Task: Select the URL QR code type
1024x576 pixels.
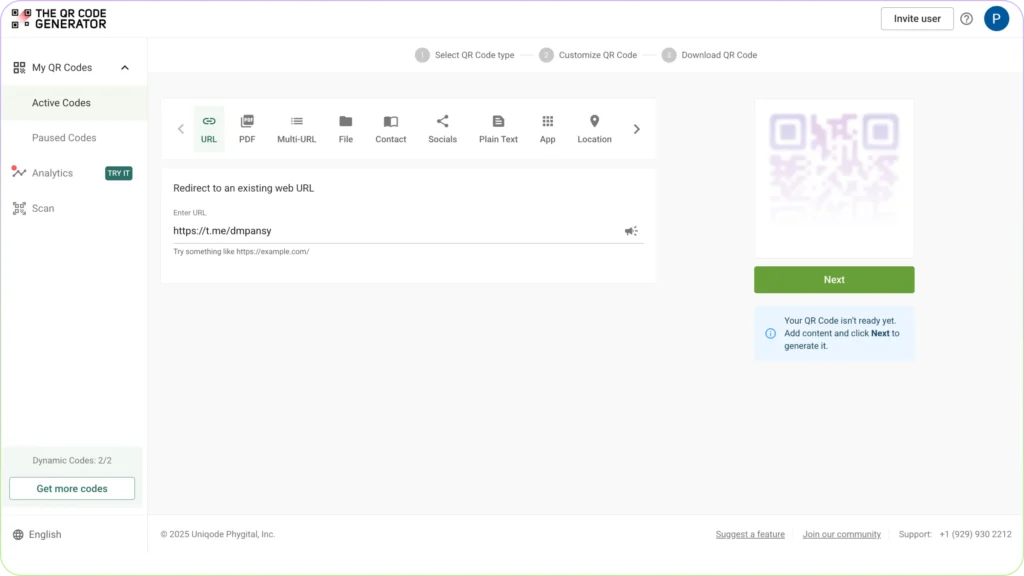Action: click(208, 128)
